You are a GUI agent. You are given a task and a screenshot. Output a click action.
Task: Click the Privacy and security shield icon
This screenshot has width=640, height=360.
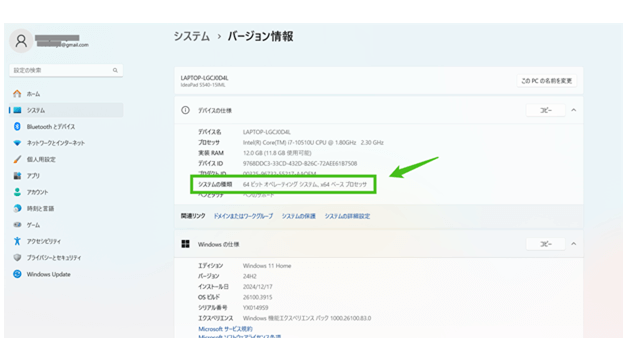point(17,258)
